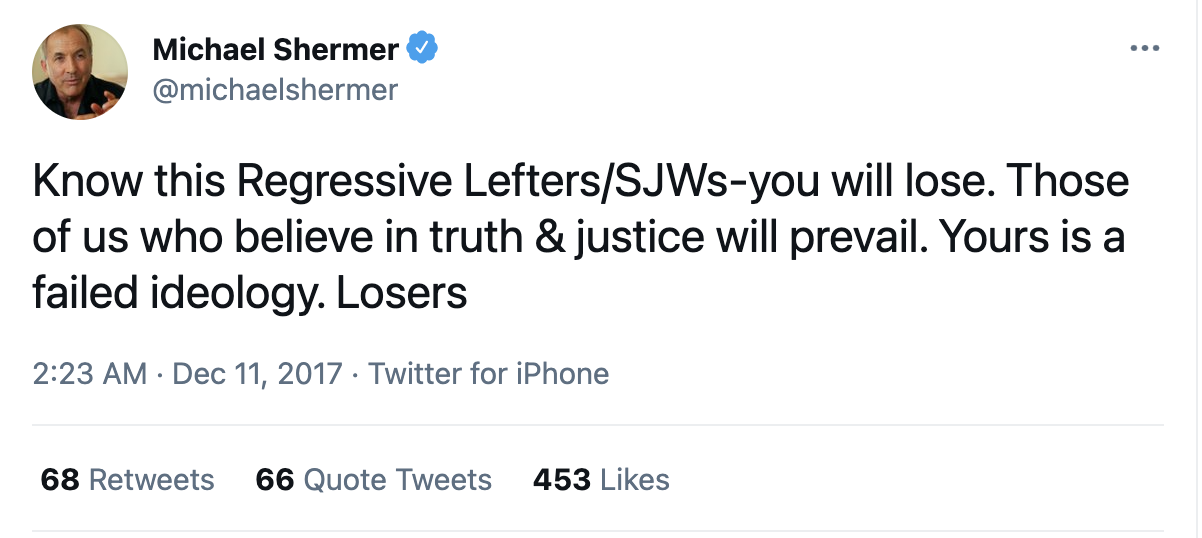
Task: Open the three-dot more options menu
Action: 1143,47
